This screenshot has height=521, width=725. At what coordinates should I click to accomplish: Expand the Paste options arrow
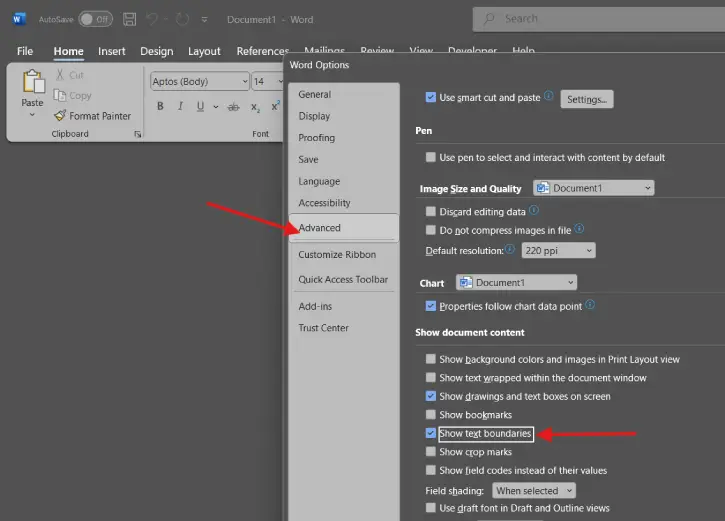pyautogui.click(x=32, y=114)
